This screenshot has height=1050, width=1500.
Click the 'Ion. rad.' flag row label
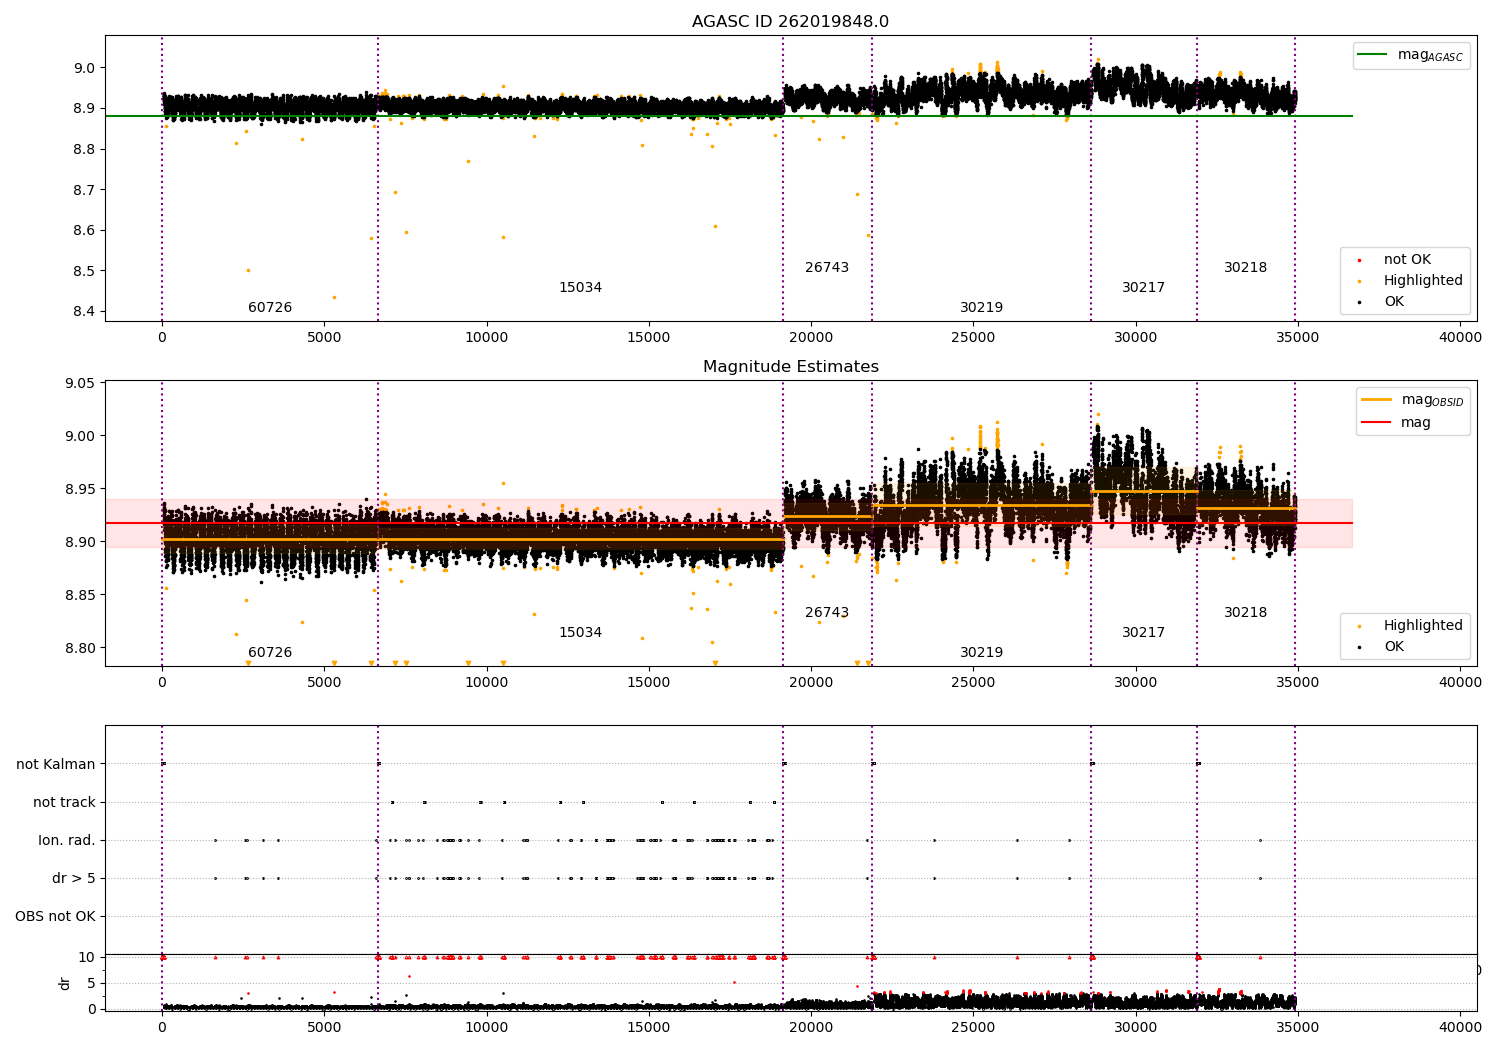[x=67, y=840]
